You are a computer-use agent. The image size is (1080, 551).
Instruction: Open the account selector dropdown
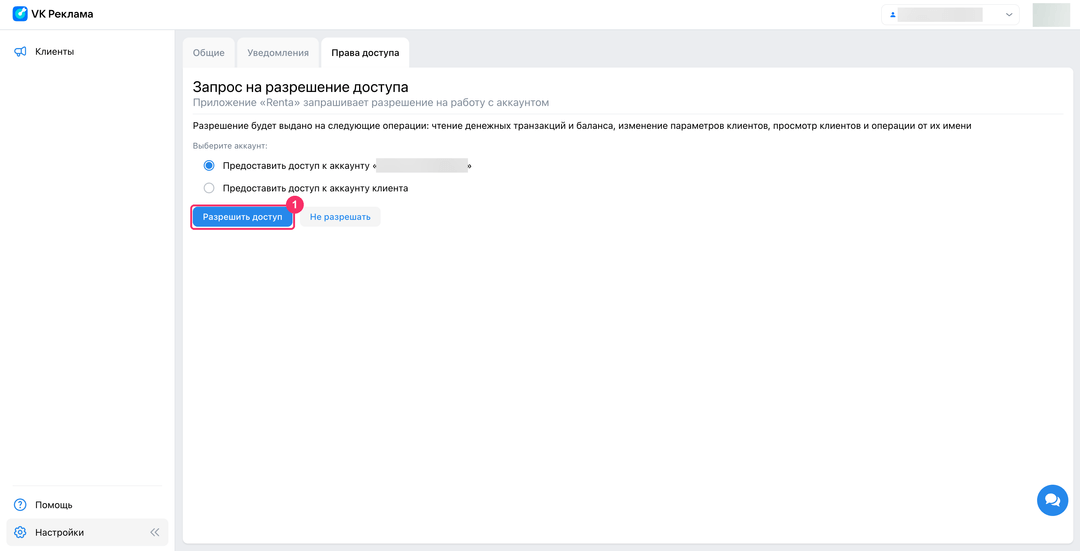[951, 14]
